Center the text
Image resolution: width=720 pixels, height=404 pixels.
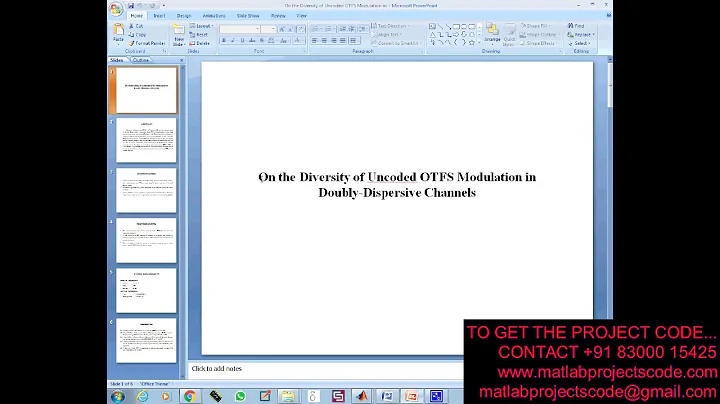click(324, 40)
